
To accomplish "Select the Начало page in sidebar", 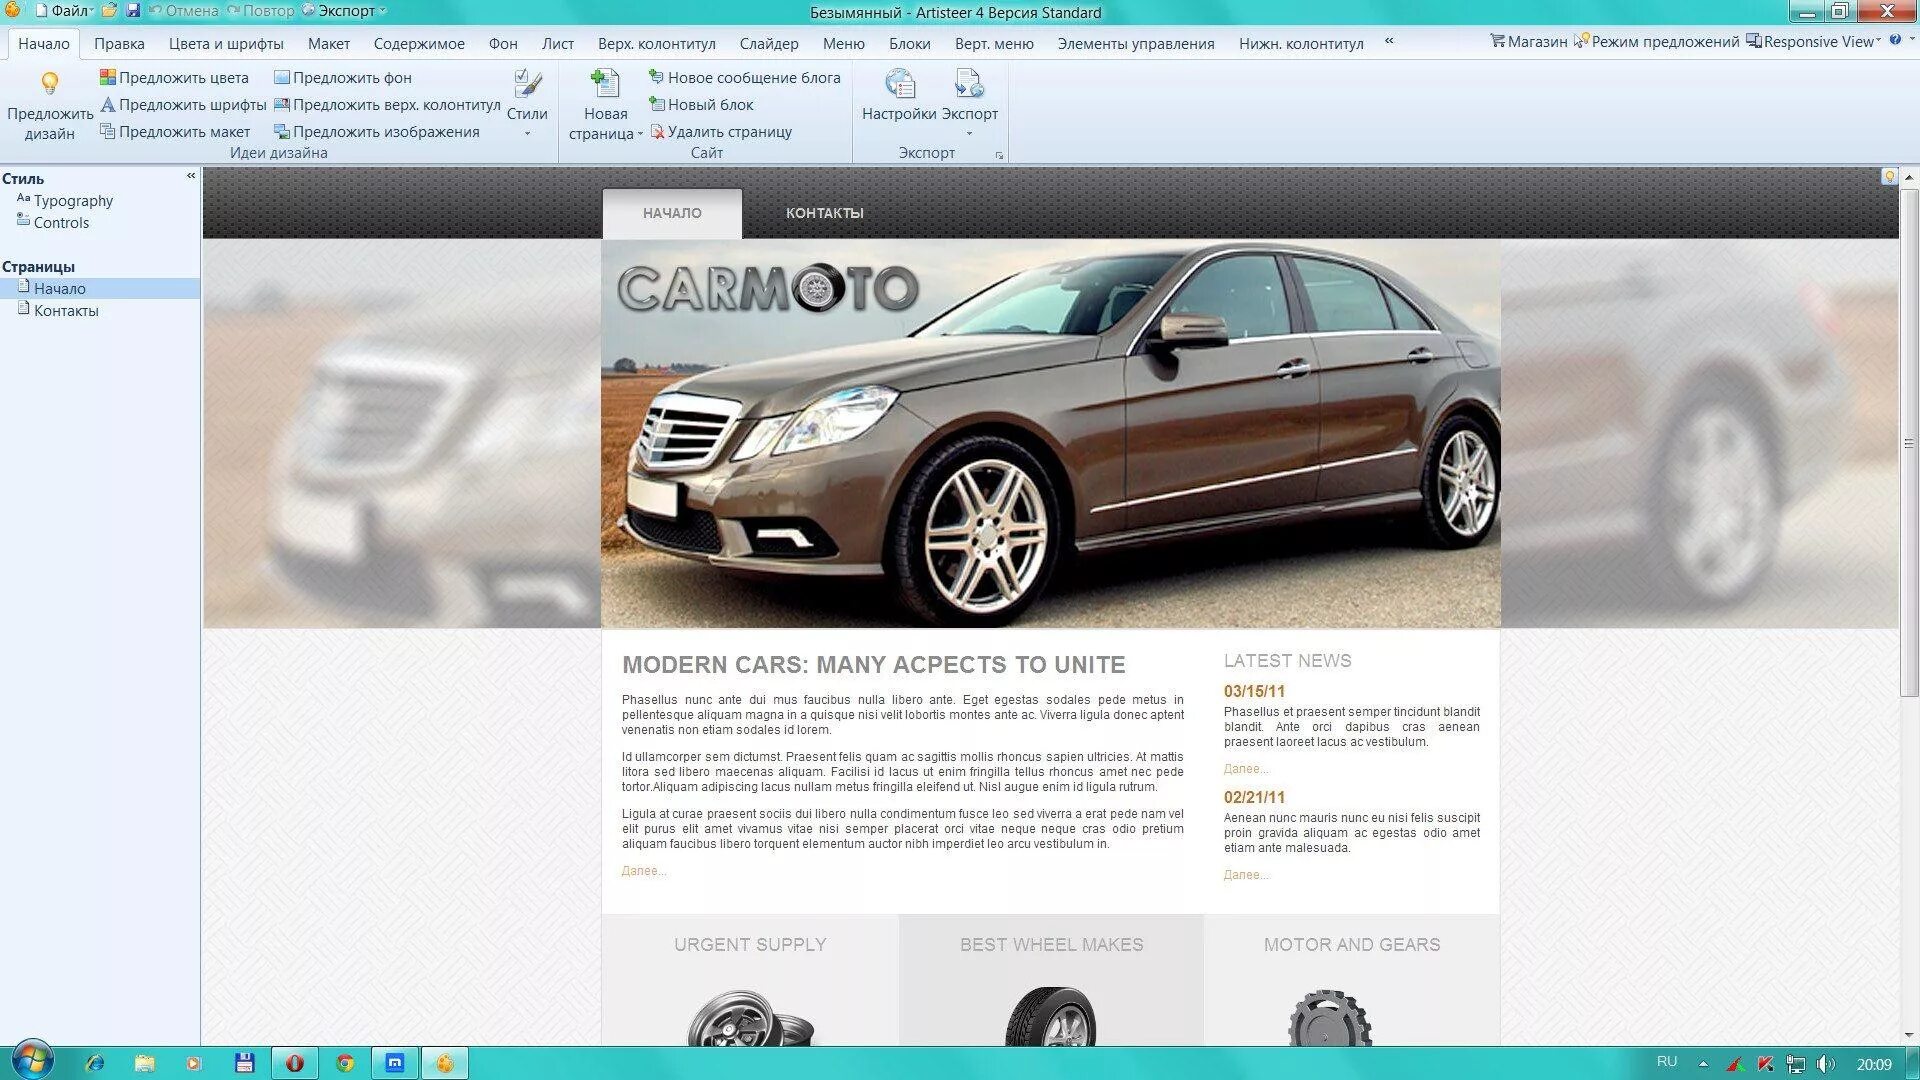I will click(100, 289).
